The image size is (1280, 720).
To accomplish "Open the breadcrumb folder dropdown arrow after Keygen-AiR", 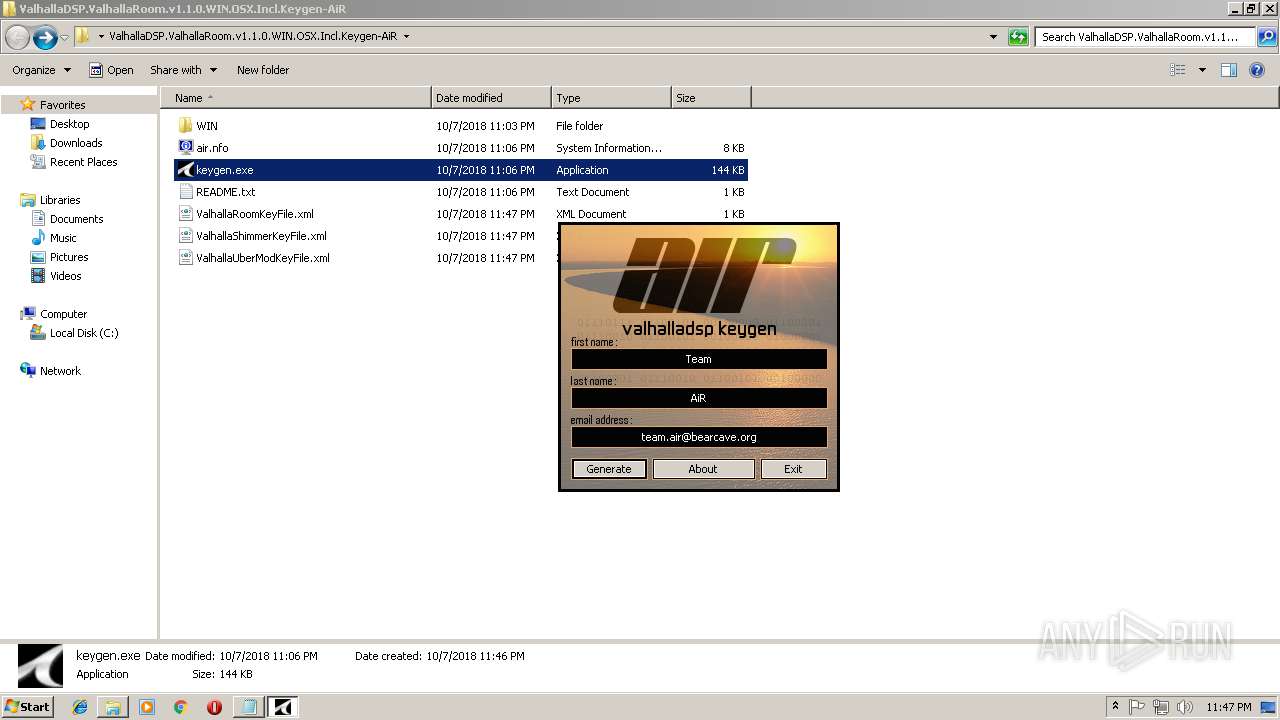I will pos(406,36).
